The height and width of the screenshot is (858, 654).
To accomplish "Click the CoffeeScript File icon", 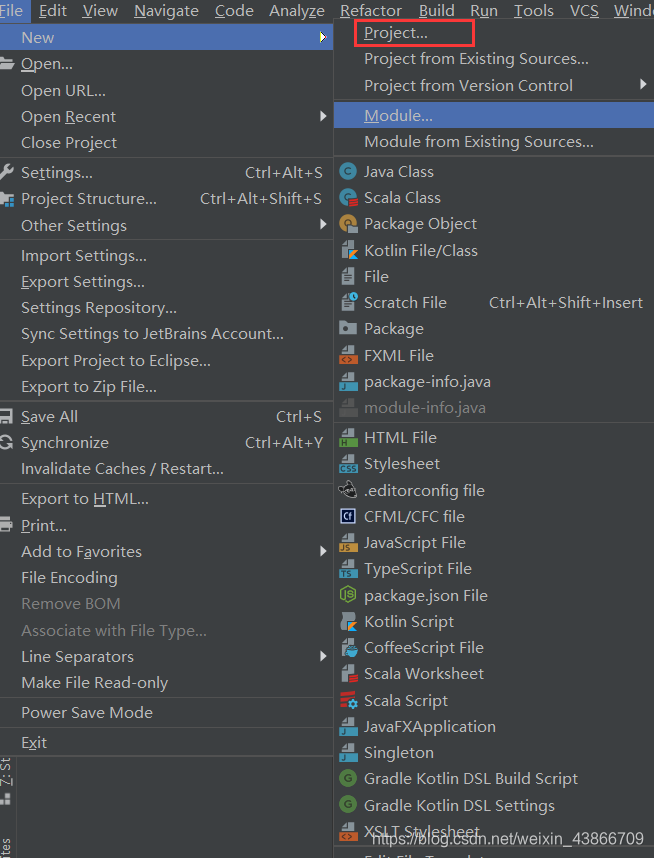I will [x=349, y=648].
